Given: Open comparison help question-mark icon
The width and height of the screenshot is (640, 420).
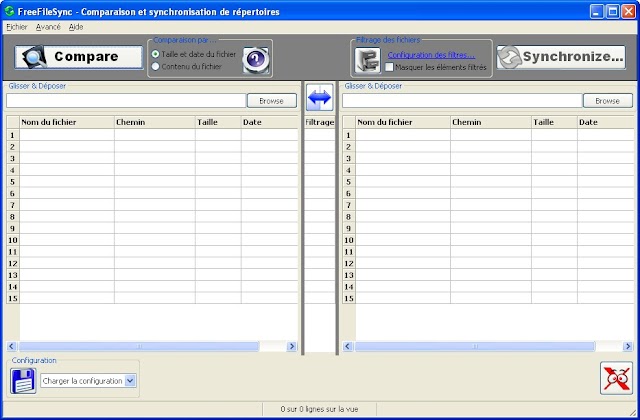Looking at the screenshot, I should pyautogui.click(x=256, y=60).
